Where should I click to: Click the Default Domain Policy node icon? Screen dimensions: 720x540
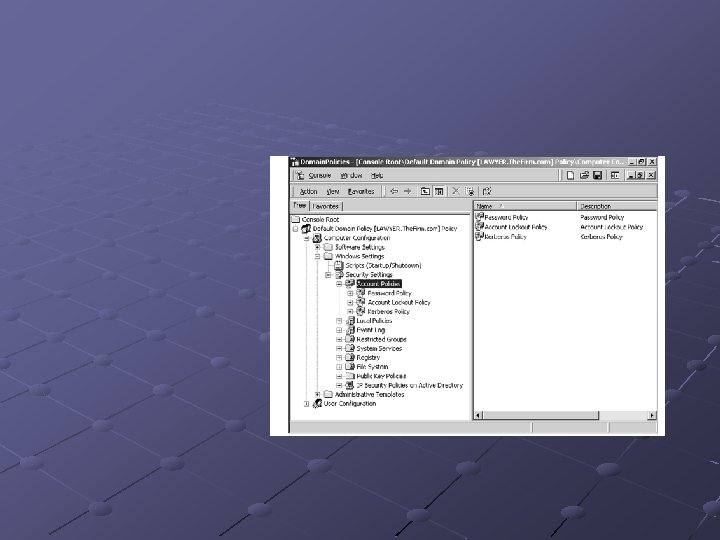tap(306, 228)
